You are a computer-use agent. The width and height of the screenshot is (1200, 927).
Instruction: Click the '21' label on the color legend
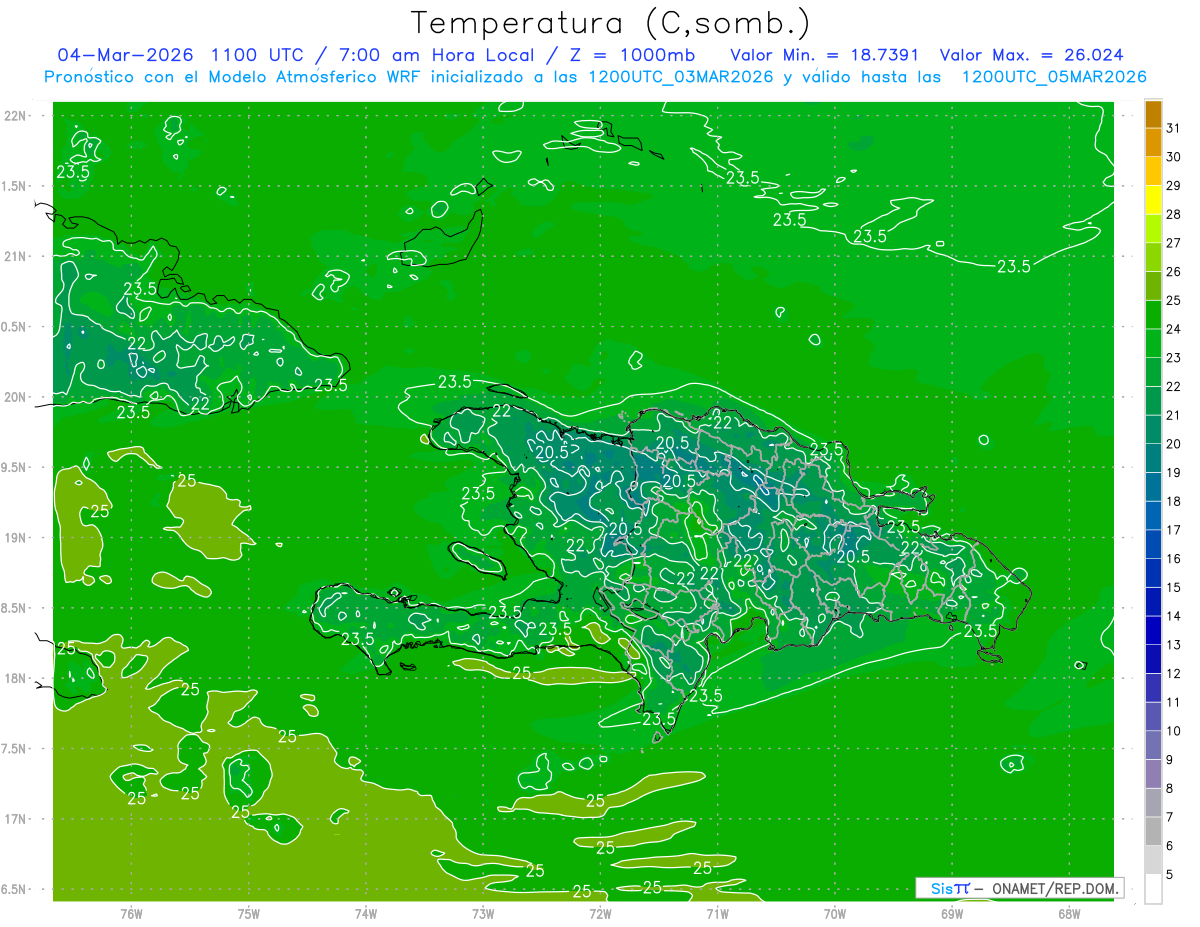coord(1174,415)
